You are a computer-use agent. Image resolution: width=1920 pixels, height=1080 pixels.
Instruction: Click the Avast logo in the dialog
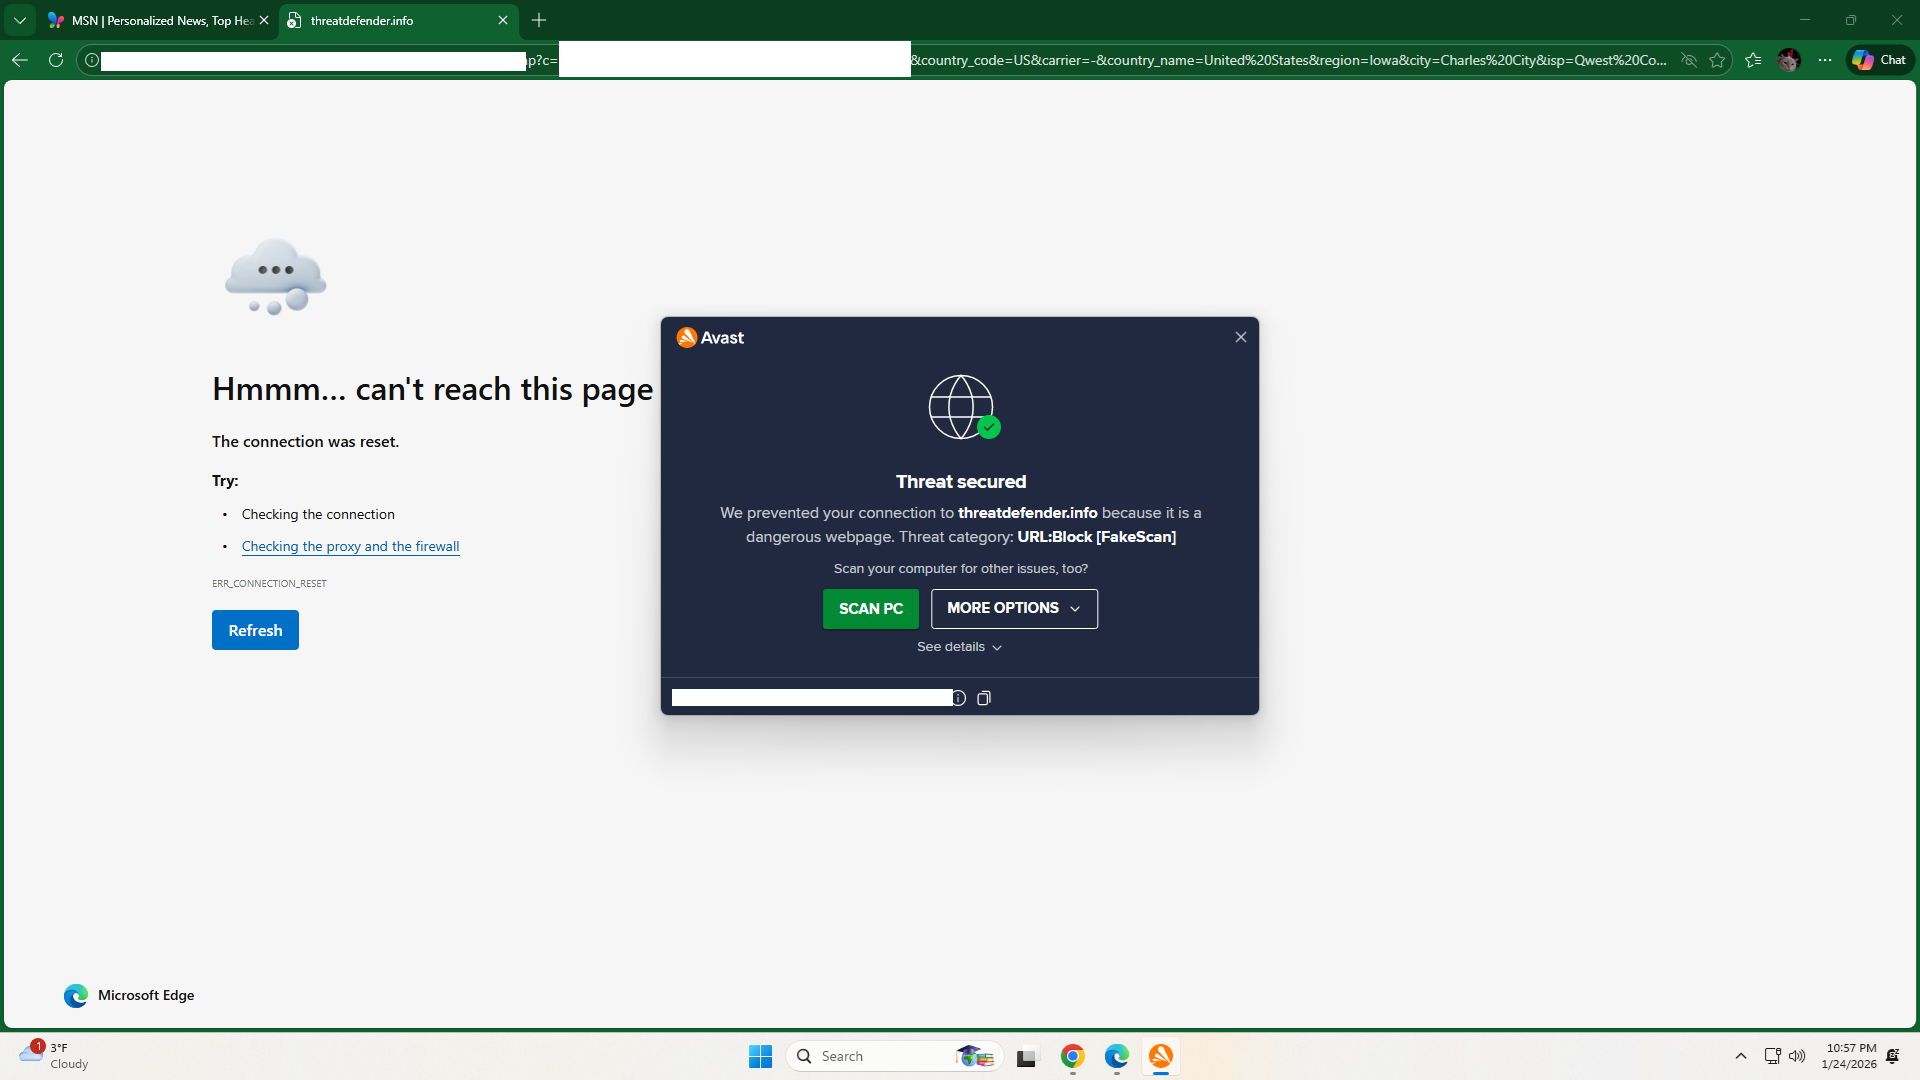click(x=710, y=338)
